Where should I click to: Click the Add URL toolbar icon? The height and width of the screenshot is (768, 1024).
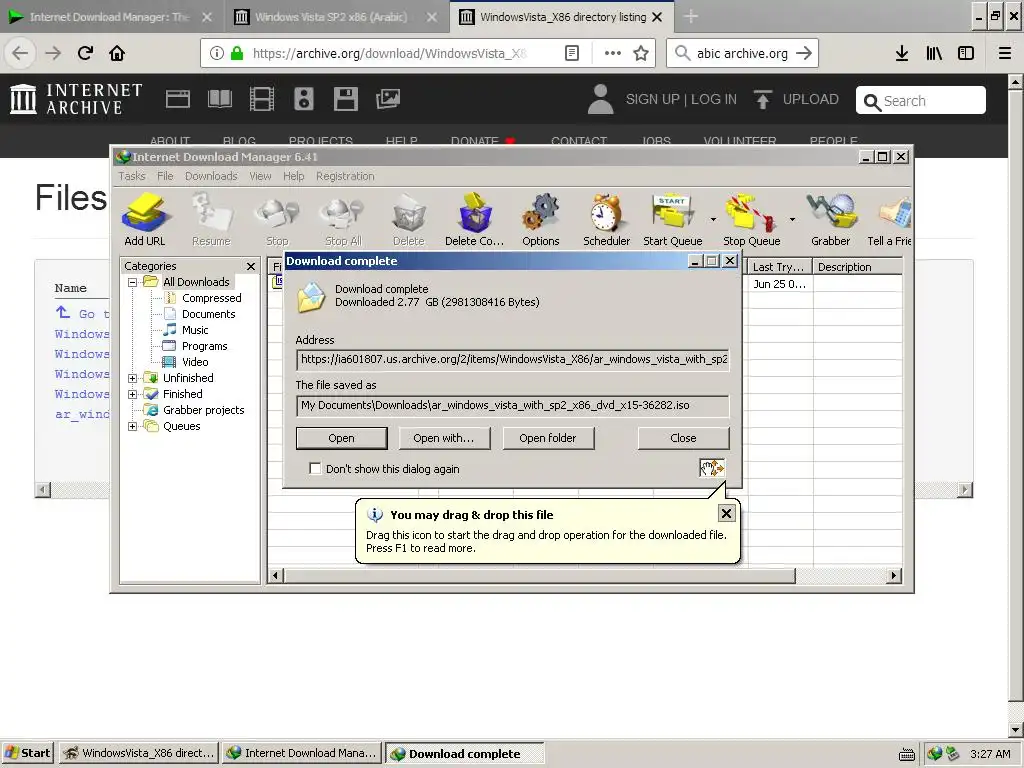tap(145, 214)
